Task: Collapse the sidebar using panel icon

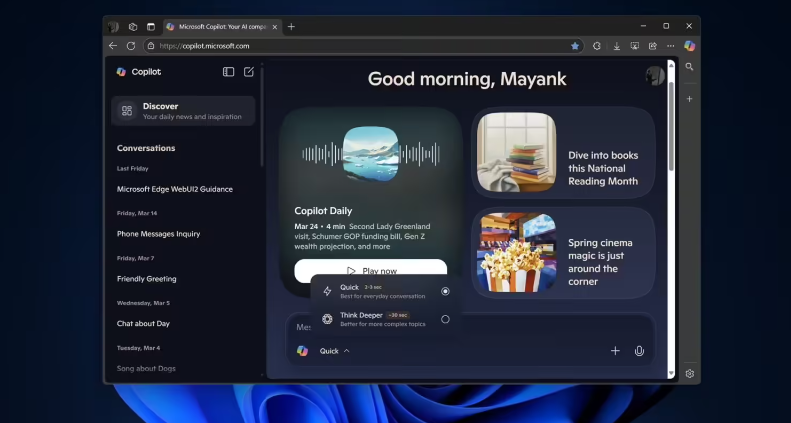Action: pyautogui.click(x=228, y=72)
